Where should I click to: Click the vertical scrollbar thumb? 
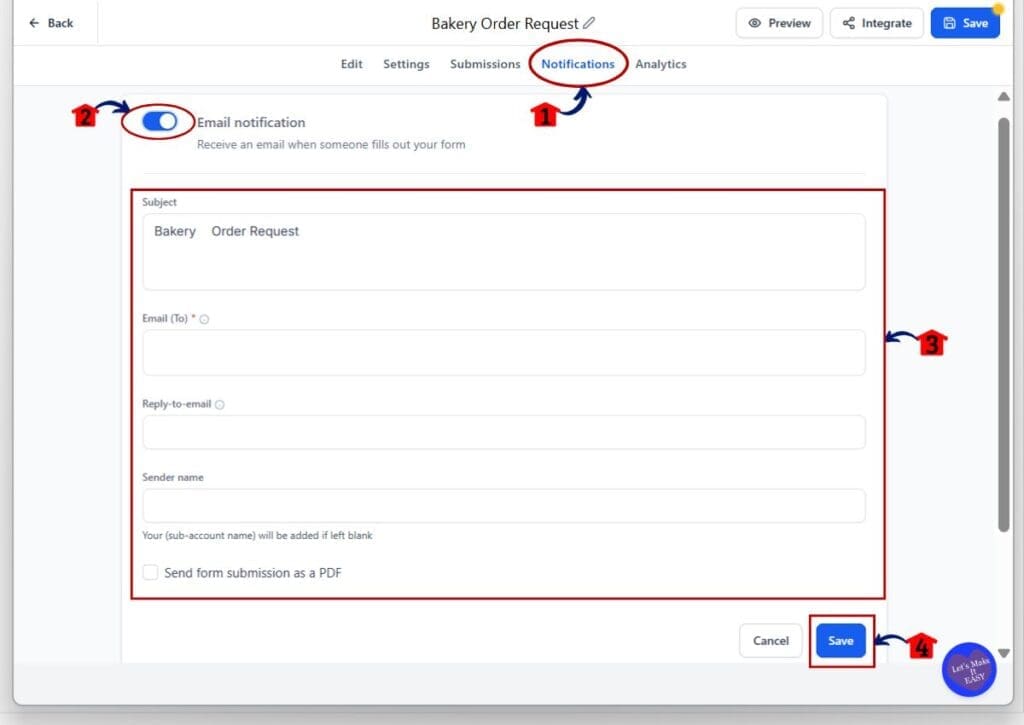(1004, 325)
